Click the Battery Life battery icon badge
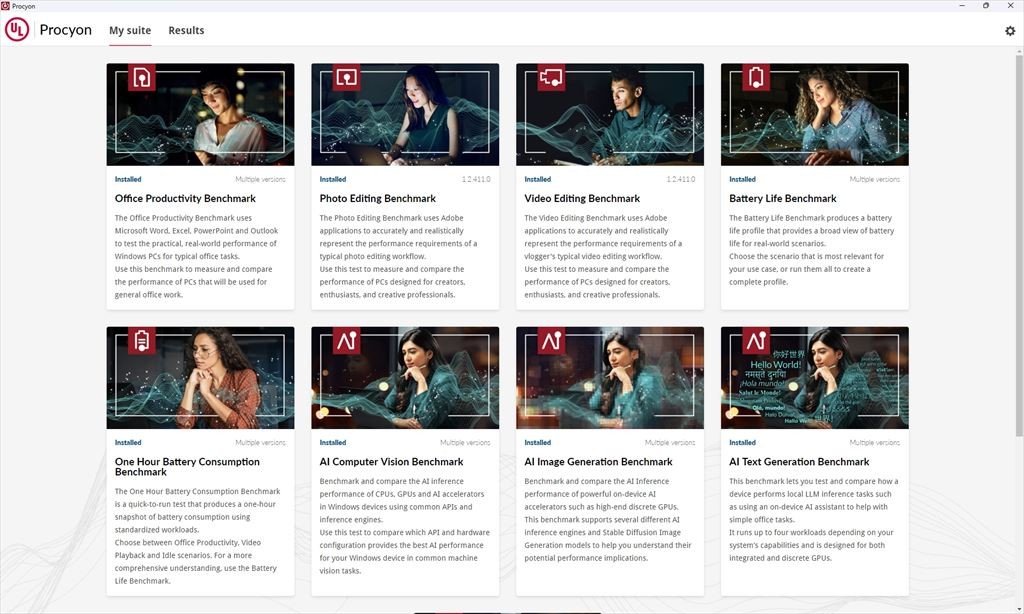Image resolution: width=1024 pixels, height=614 pixels. [x=756, y=77]
